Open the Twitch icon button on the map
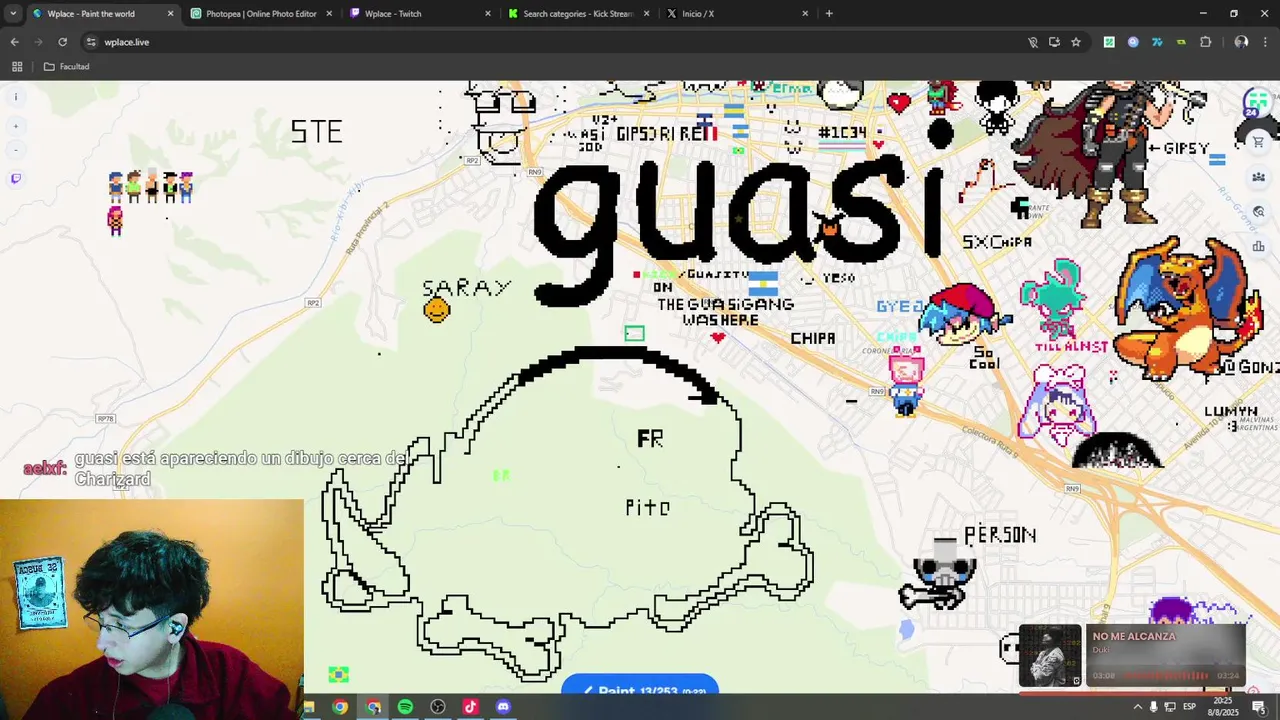This screenshot has height=720, width=1280. pyautogui.click(x=15, y=179)
